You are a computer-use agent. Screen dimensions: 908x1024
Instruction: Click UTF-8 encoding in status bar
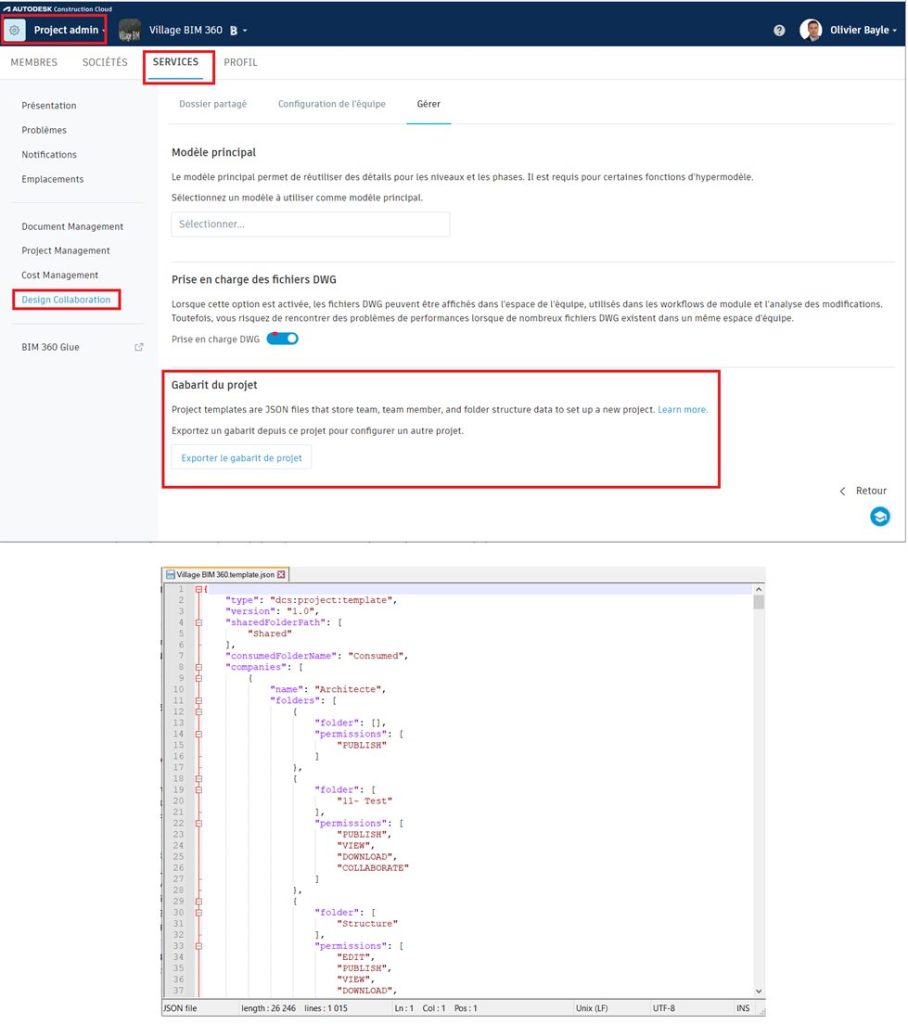pyautogui.click(x=664, y=1008)
